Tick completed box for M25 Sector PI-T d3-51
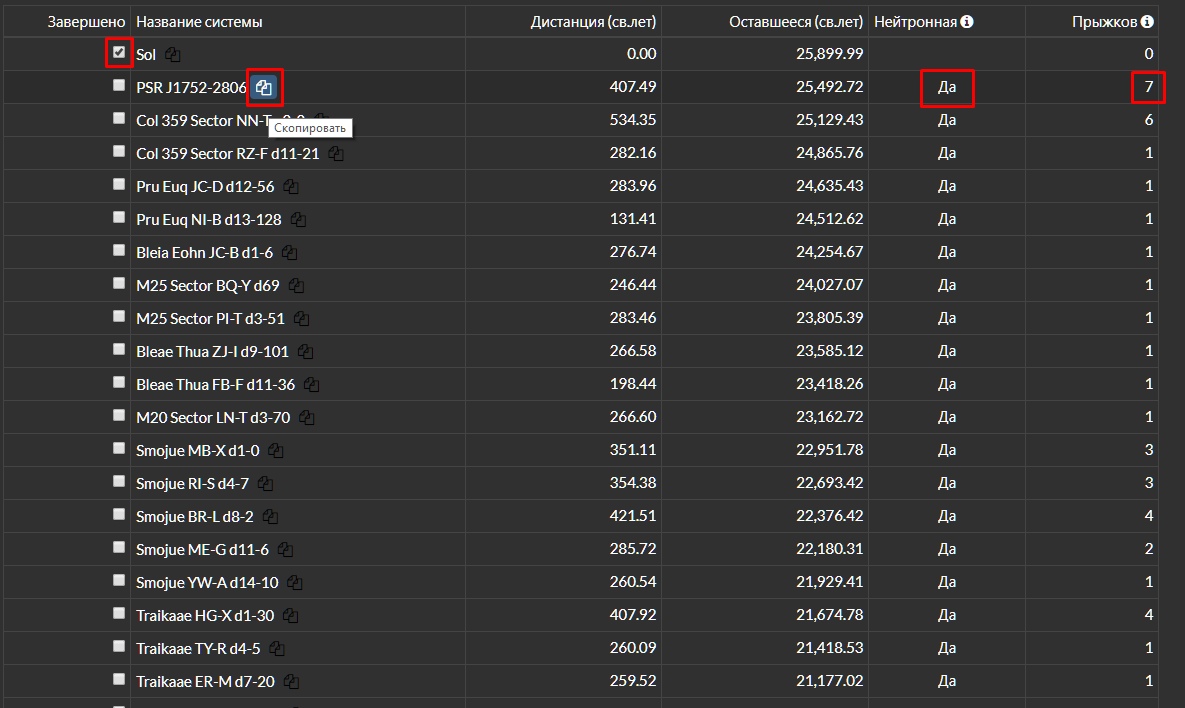 click(x=119, y=317)
